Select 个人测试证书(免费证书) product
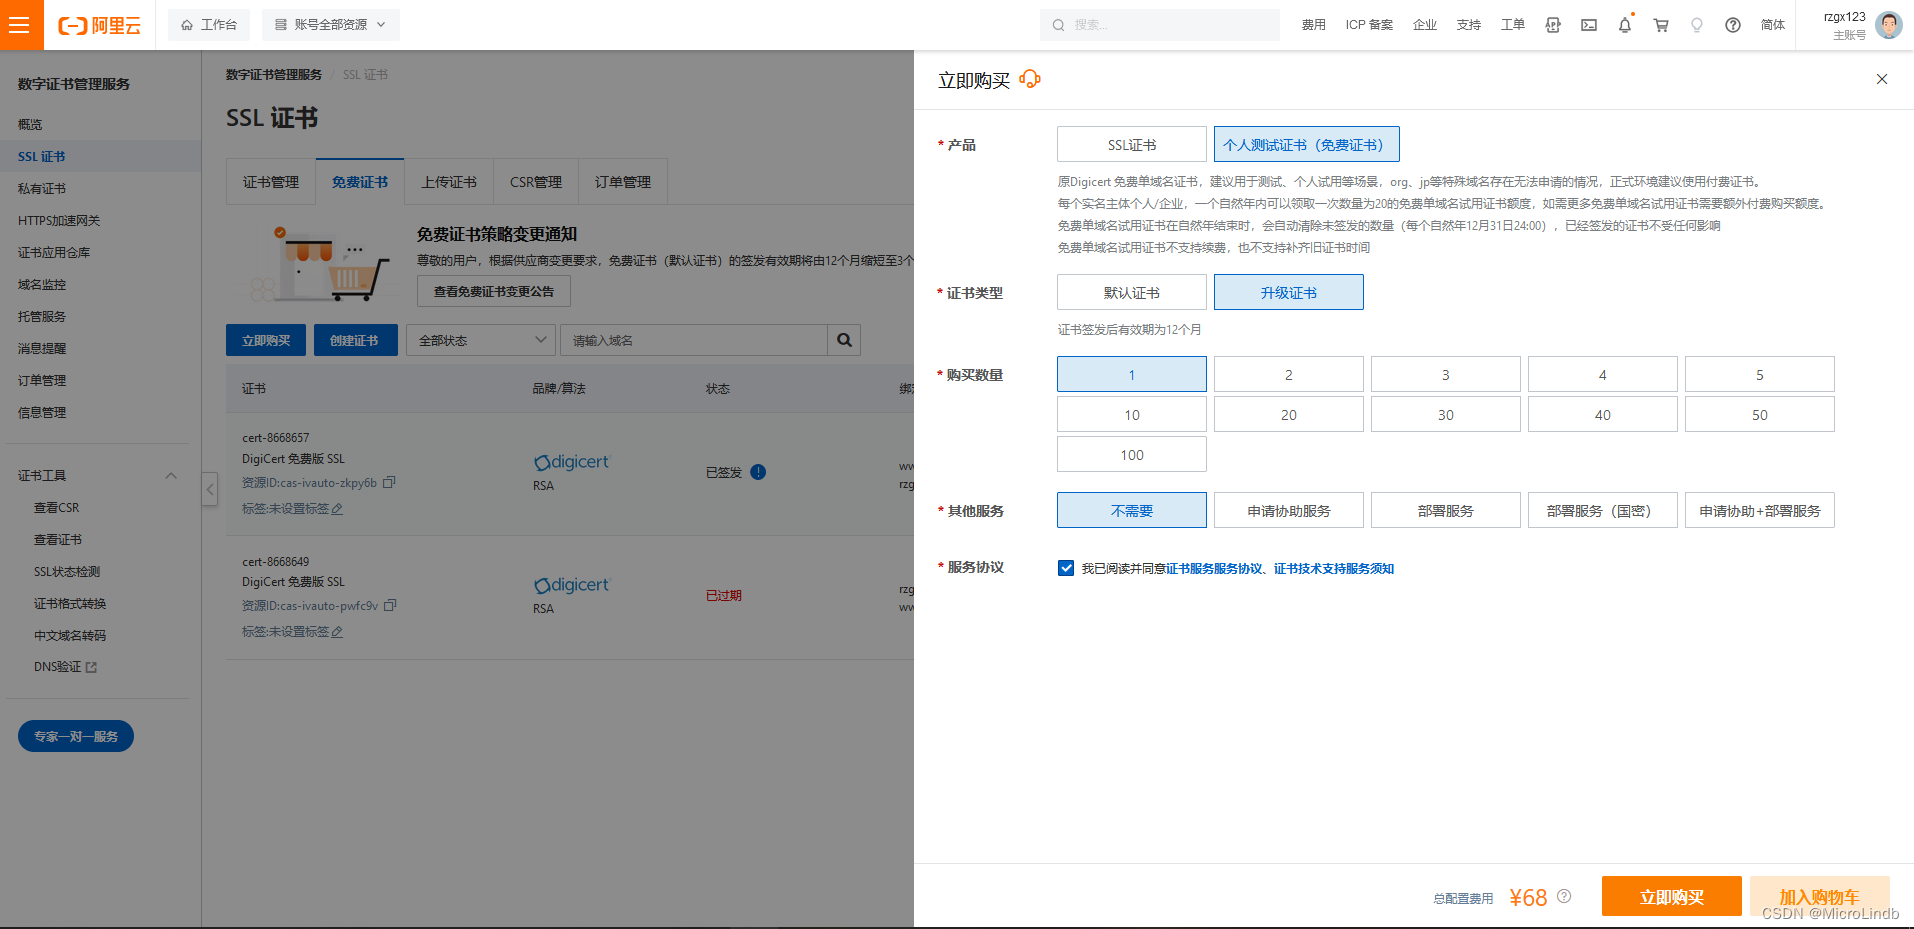The width and height of the screenshot is (1914, 929). (x=1306, y=144)
